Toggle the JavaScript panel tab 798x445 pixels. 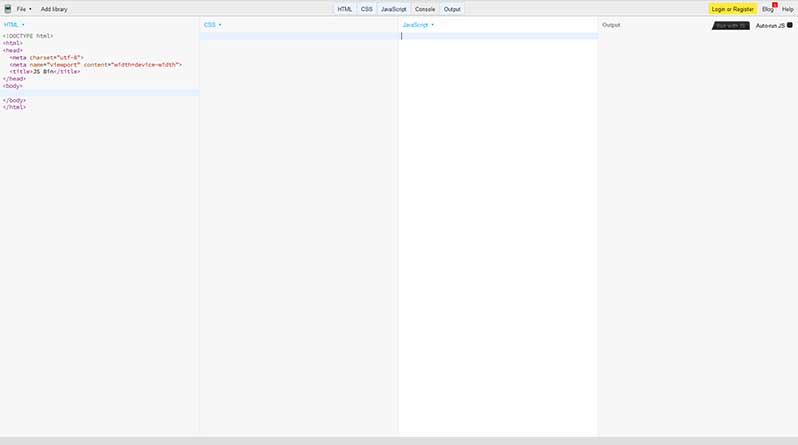[393, 9]
